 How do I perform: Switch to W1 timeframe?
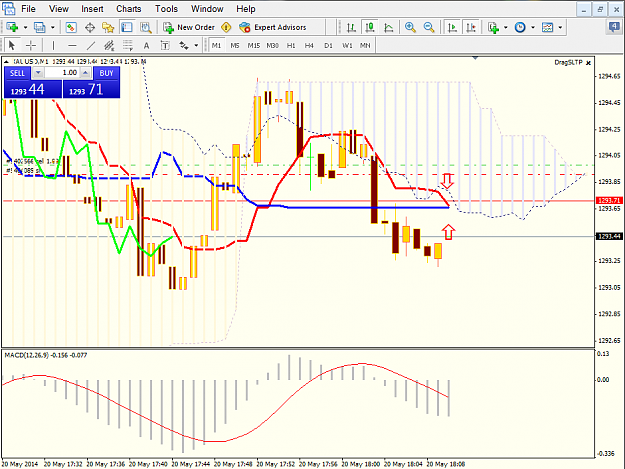[x=347, y=45]
